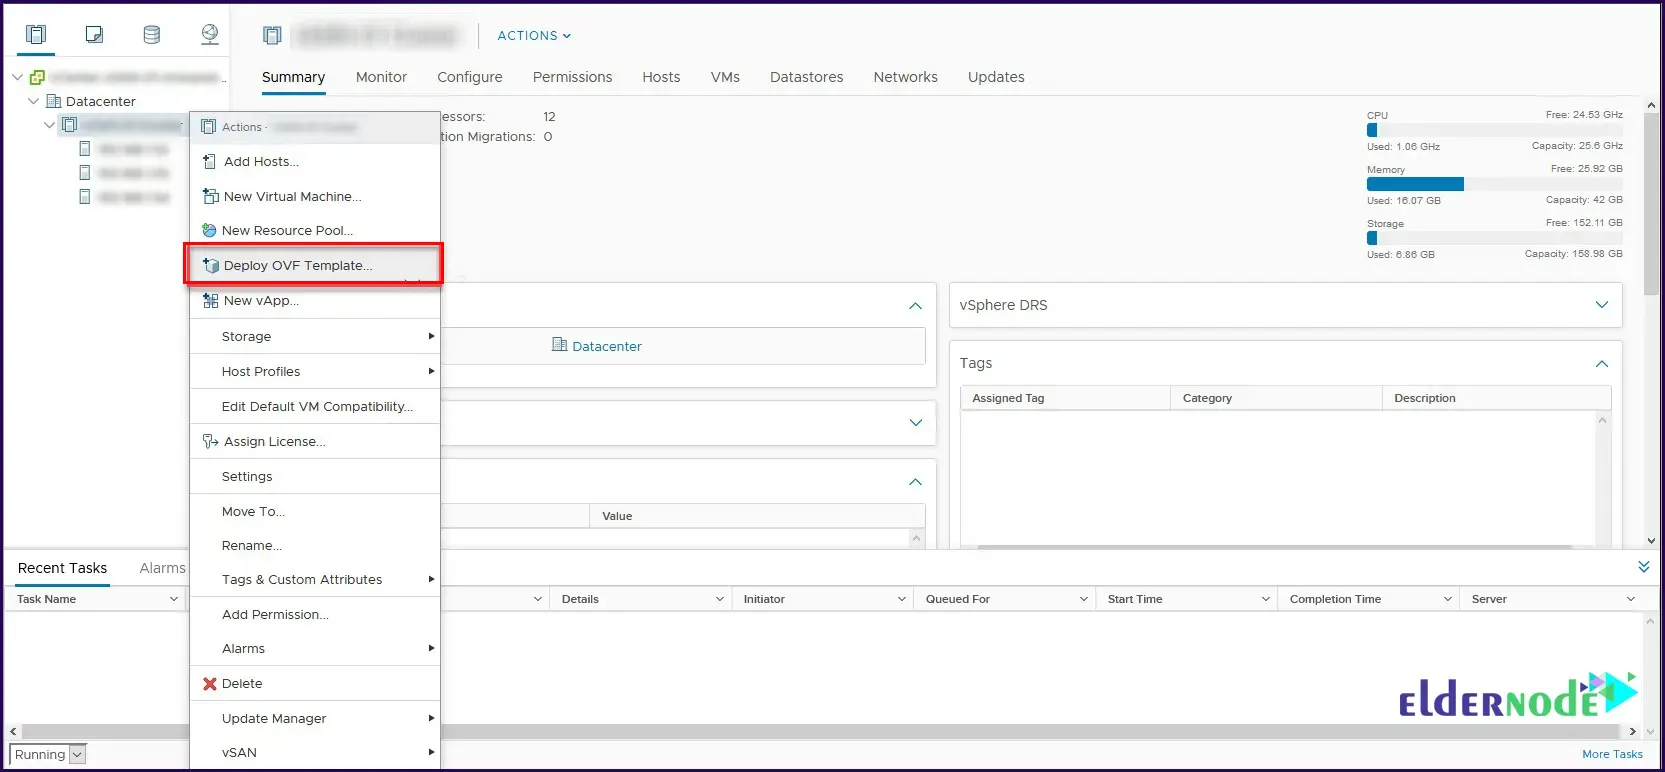Open the ACTIONS dropdown
The image size is (1665, 772).
(x=534, y=36)
